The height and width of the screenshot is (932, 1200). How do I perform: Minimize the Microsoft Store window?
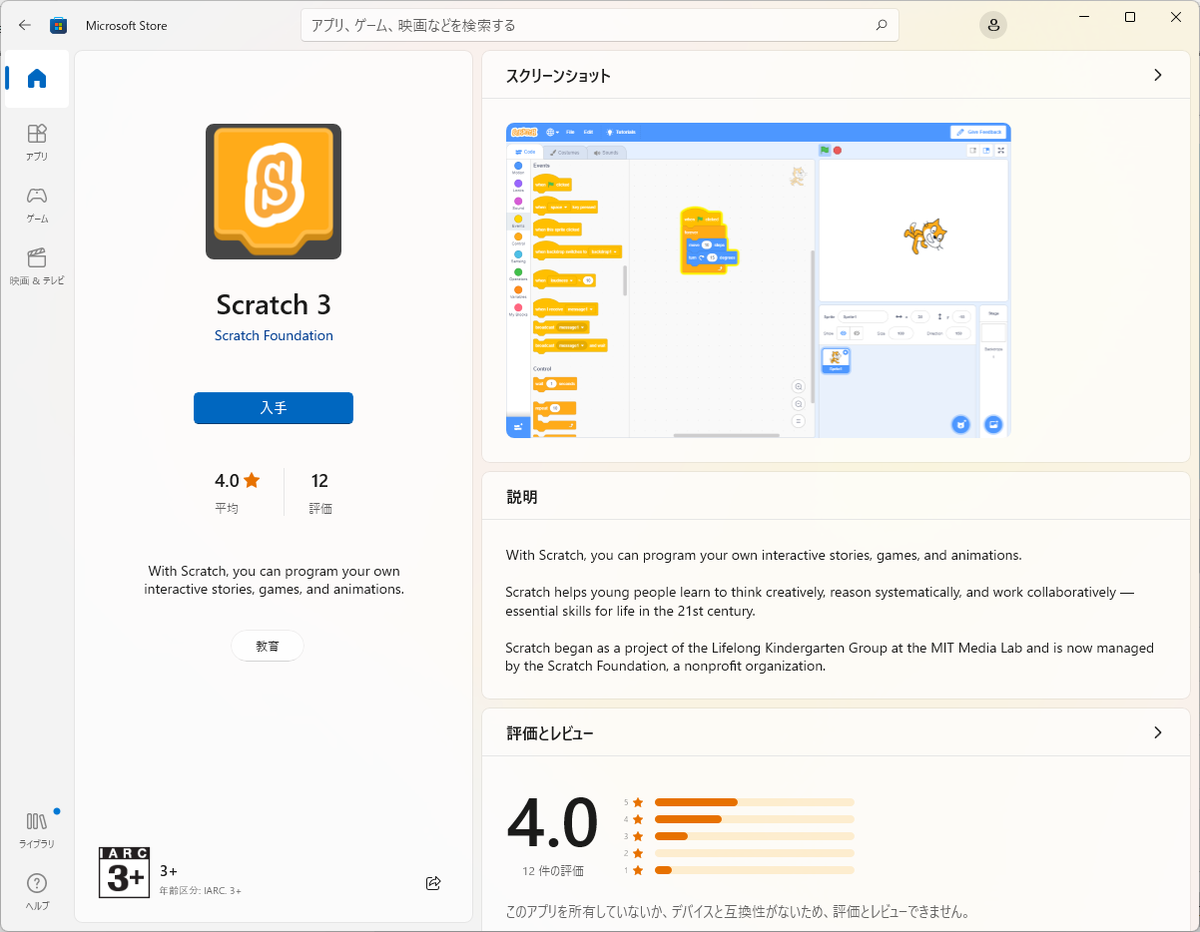(1084, 17)
